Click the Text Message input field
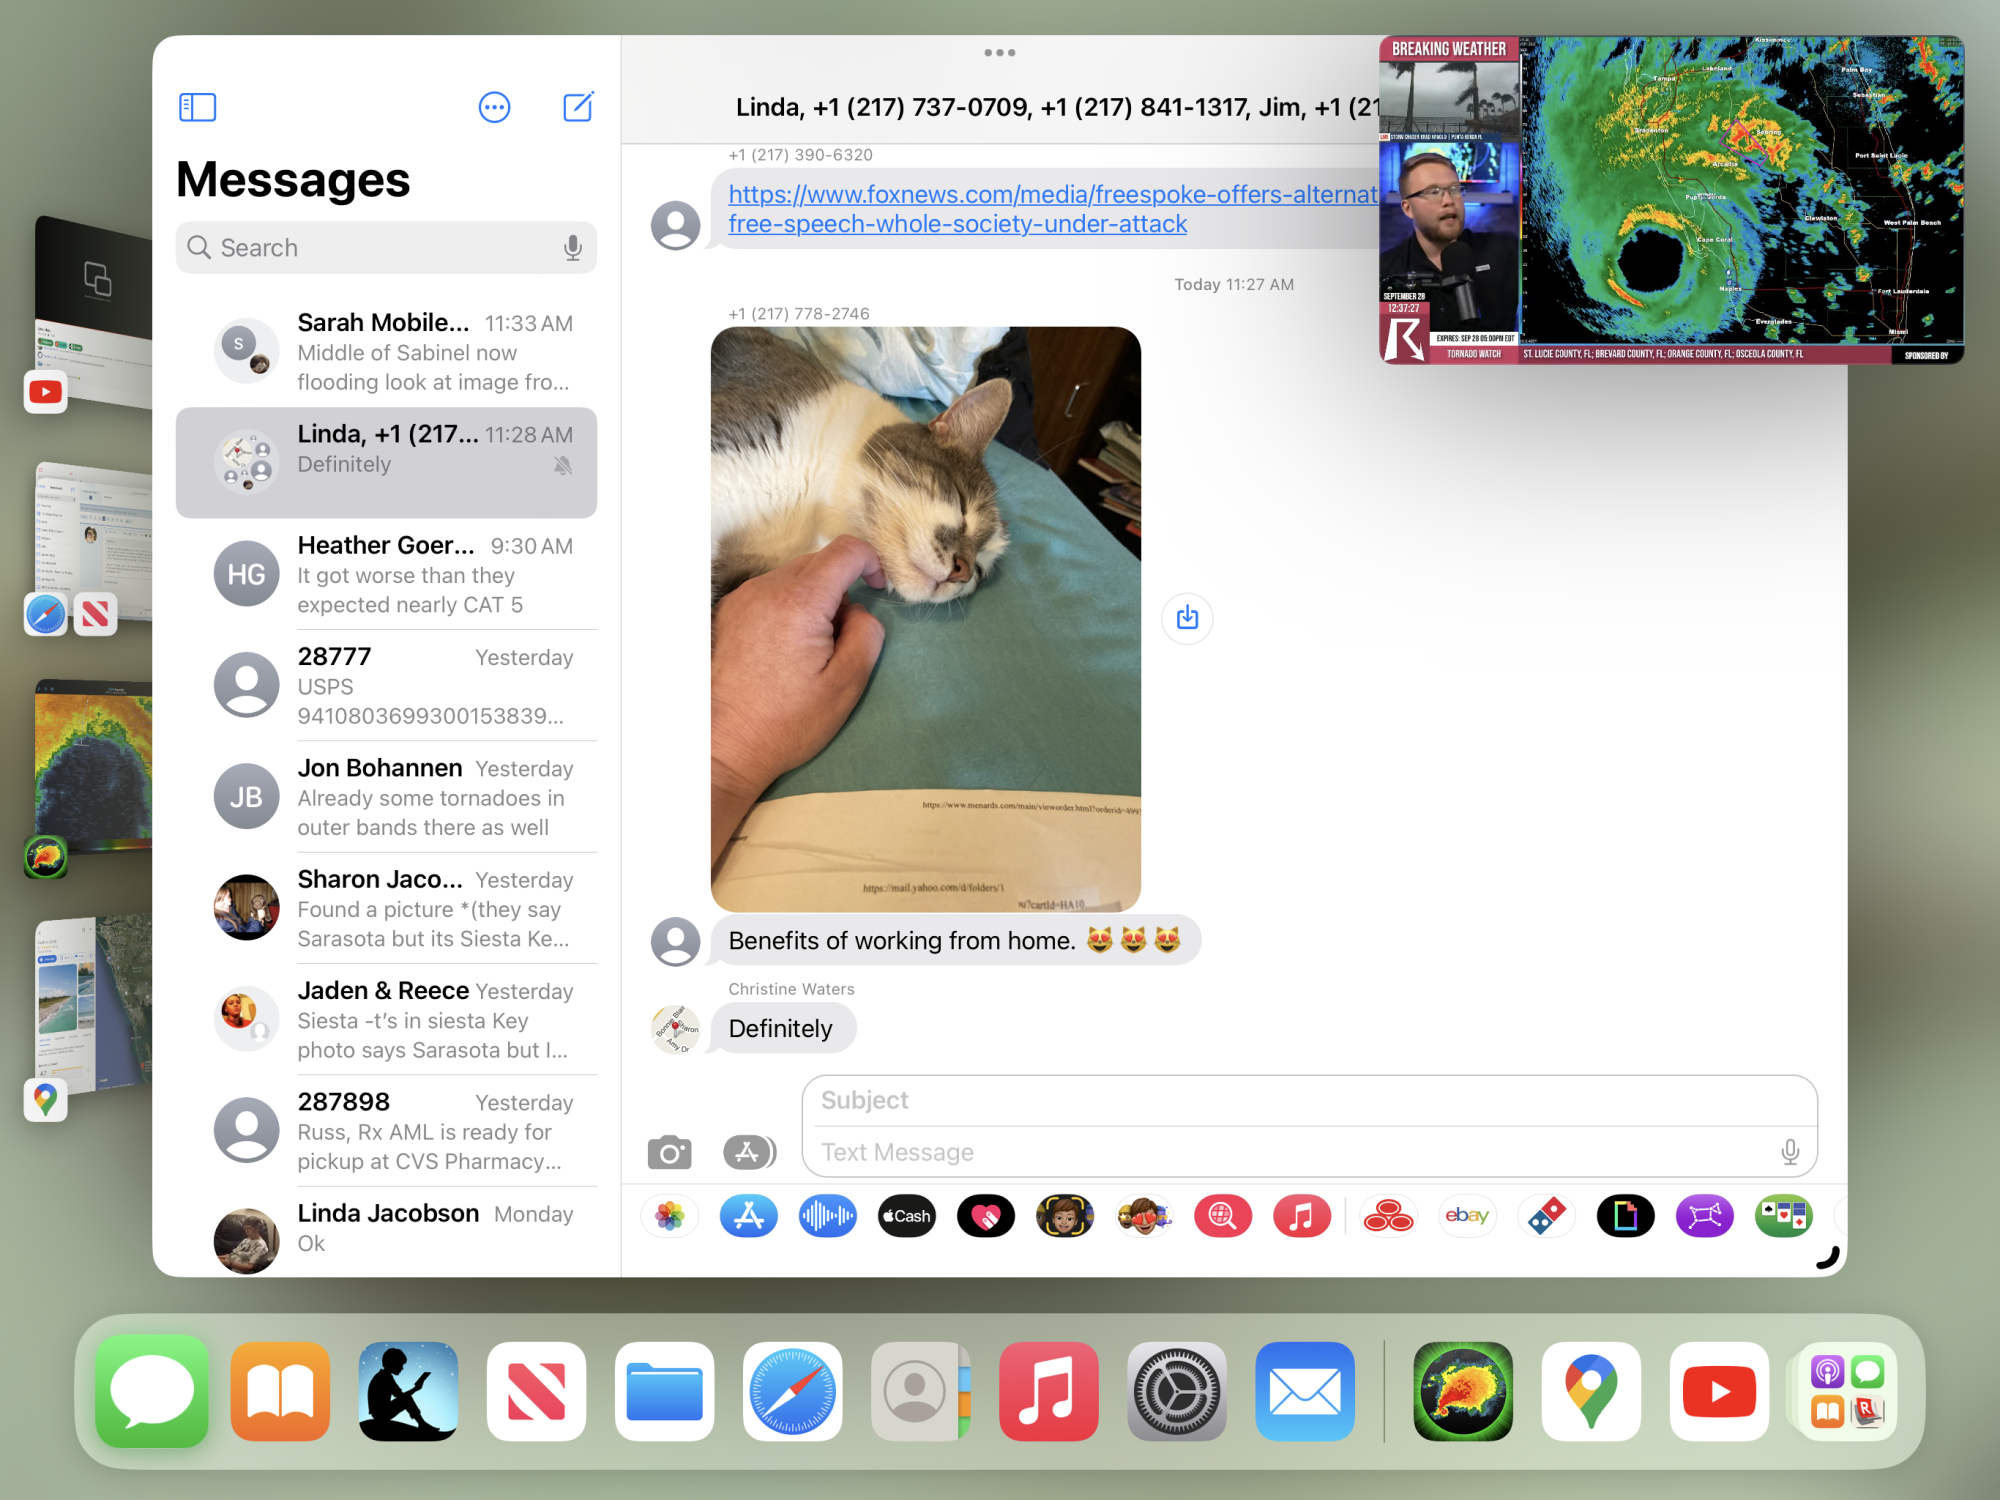 1290,1153
